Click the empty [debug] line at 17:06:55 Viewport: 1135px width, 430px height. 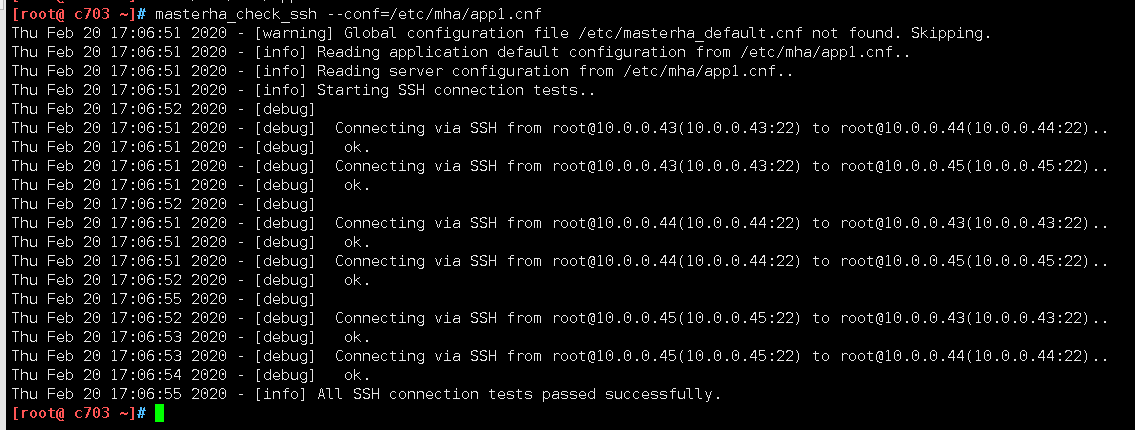tap(286, 299)
